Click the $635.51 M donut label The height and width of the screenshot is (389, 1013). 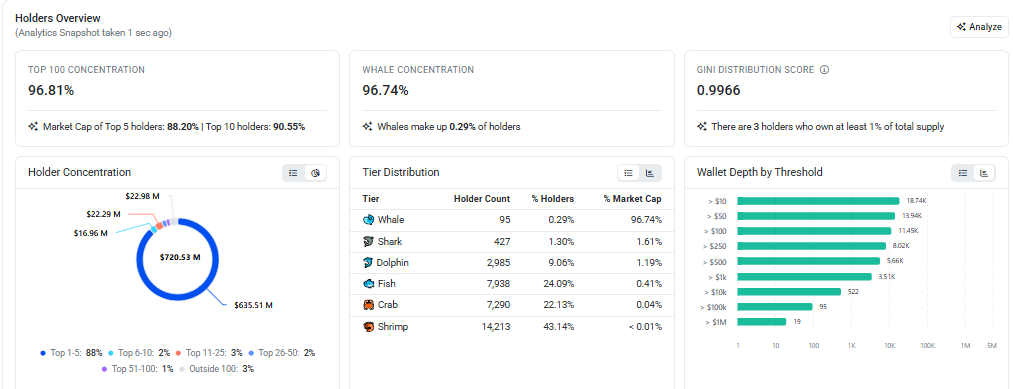point(253,305)
